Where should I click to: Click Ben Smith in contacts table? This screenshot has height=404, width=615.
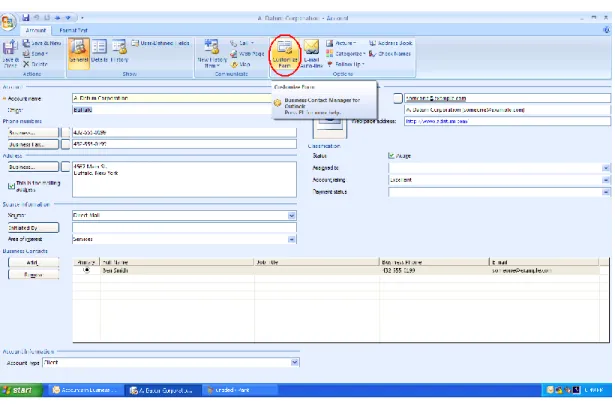tap(115, 271)
